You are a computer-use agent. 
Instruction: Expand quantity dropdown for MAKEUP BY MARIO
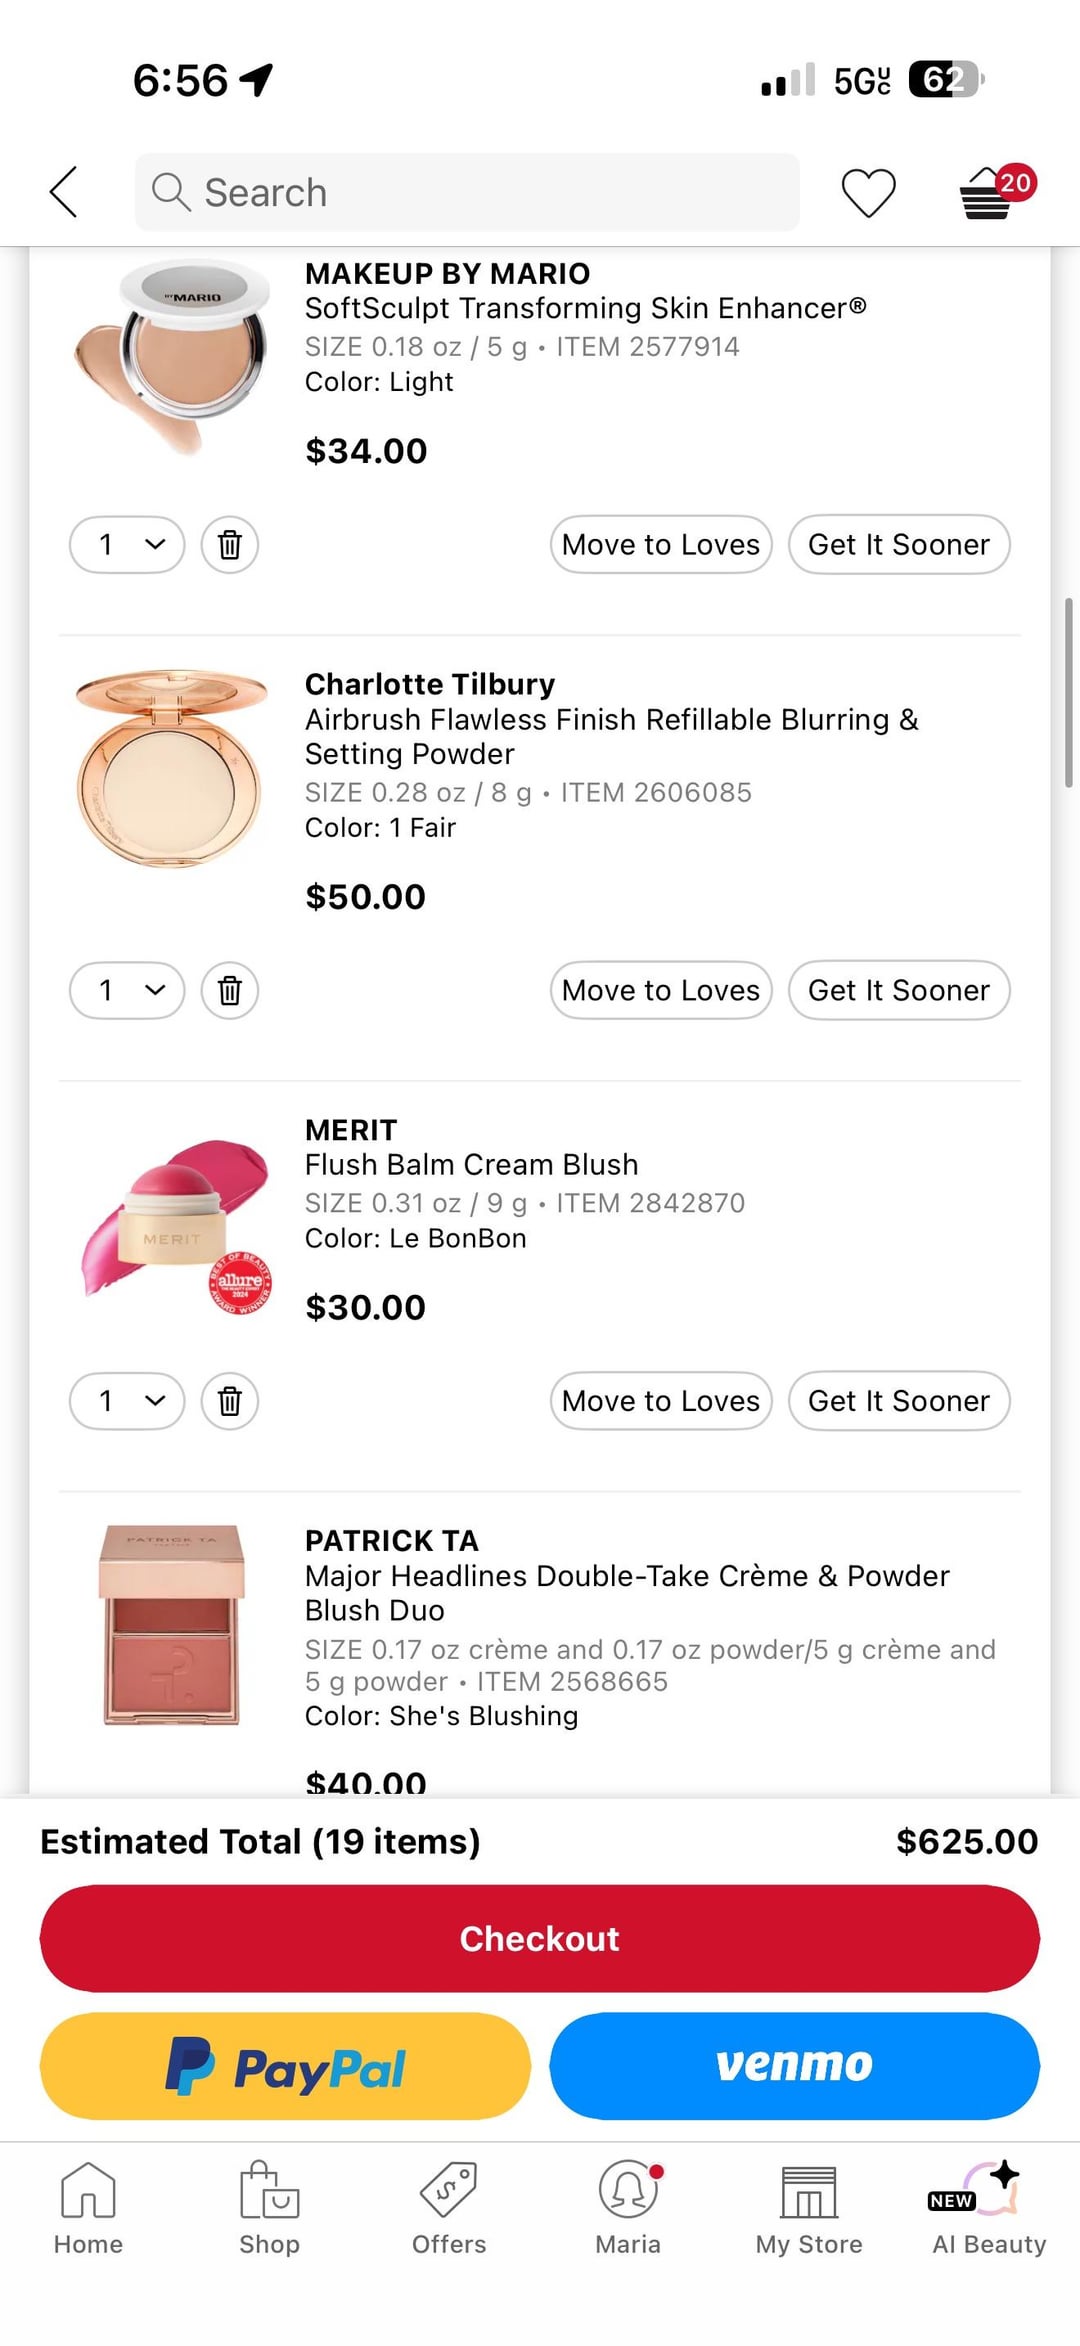tap(127, 545)
